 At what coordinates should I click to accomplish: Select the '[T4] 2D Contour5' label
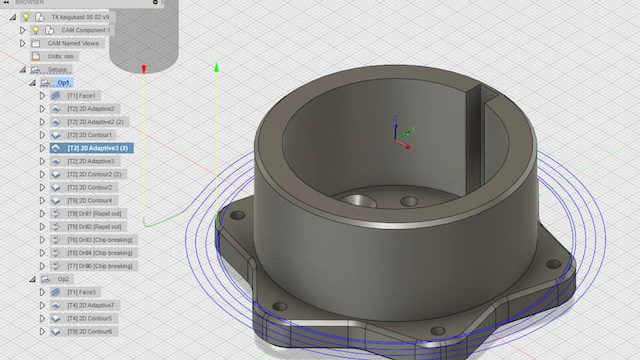click(x=89, y=318)
